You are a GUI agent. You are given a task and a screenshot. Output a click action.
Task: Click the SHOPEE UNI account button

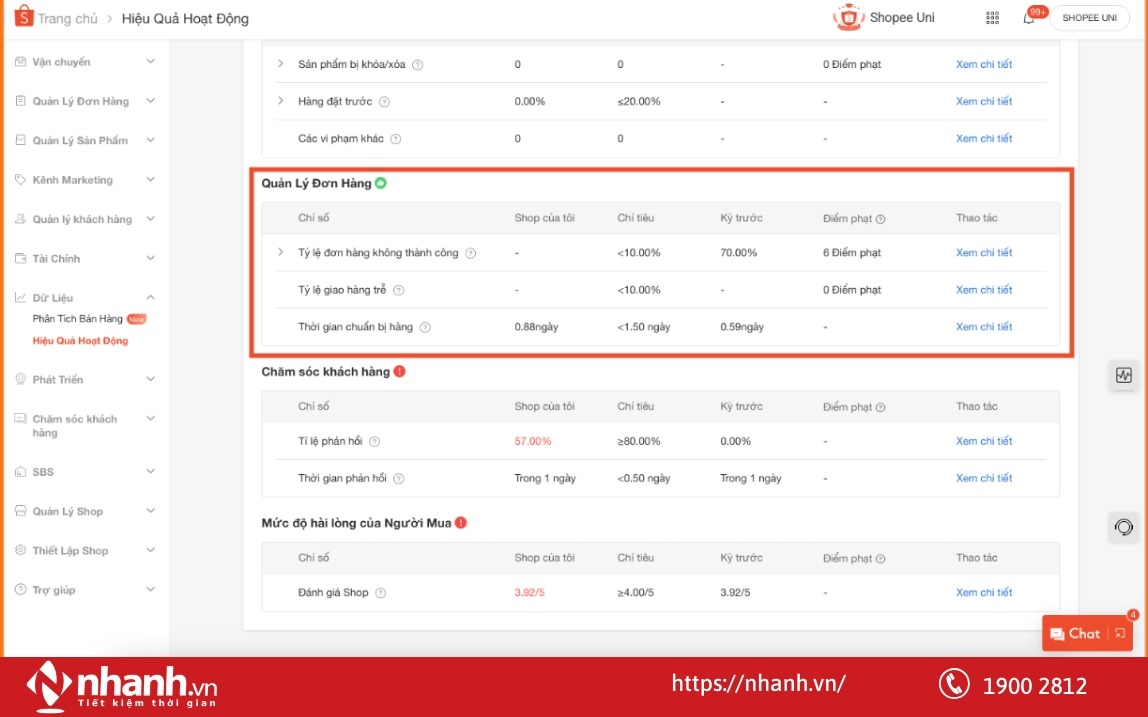tap(1088, 18)
